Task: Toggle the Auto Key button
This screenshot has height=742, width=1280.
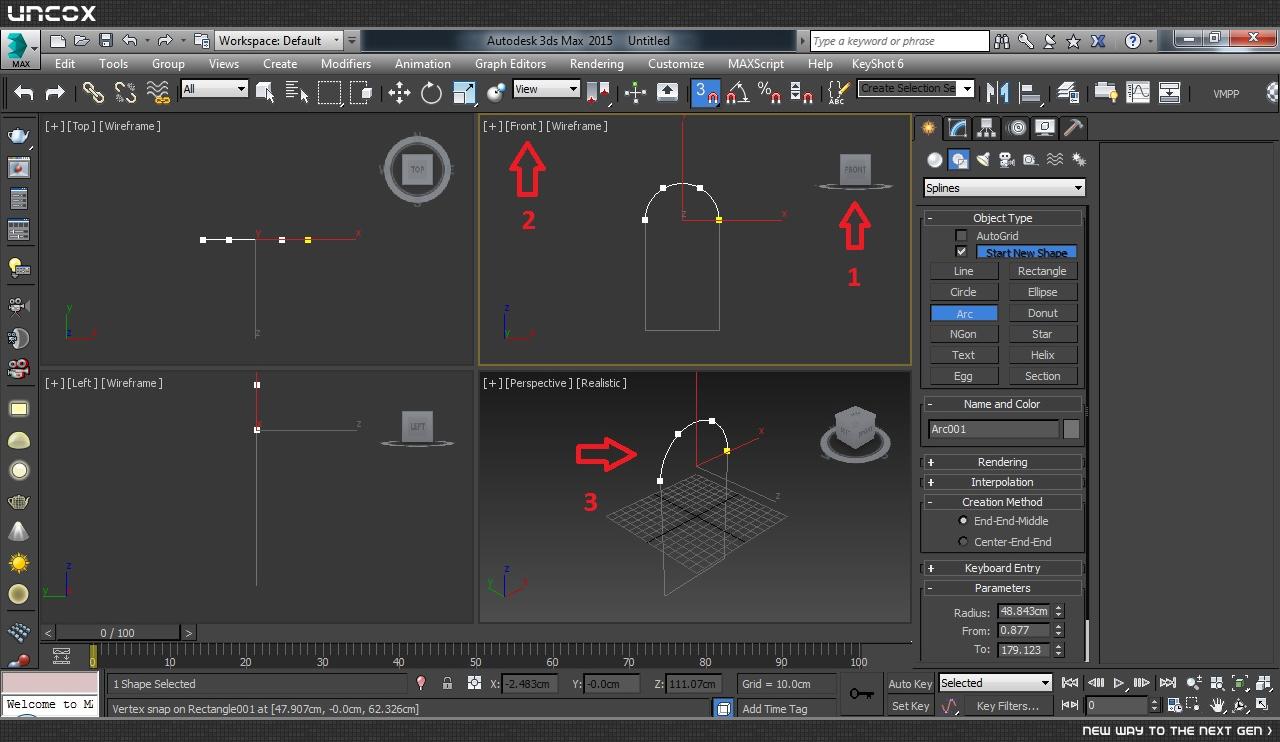Action: coord(910,684)
